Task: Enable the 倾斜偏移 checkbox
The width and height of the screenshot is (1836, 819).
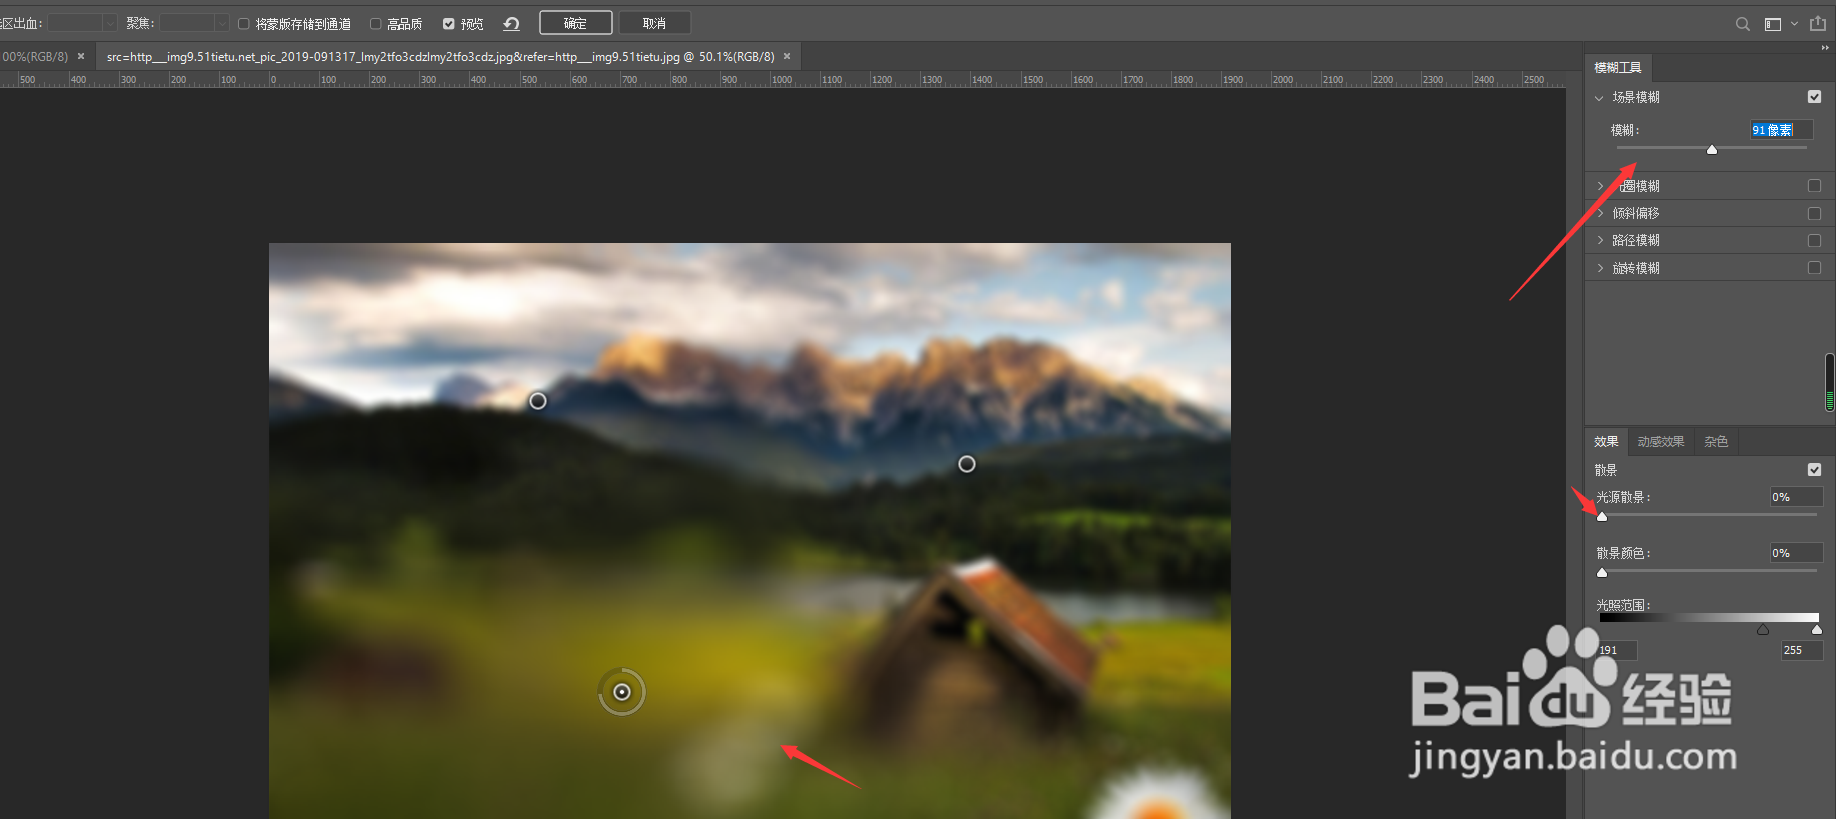Action: 1814,213
